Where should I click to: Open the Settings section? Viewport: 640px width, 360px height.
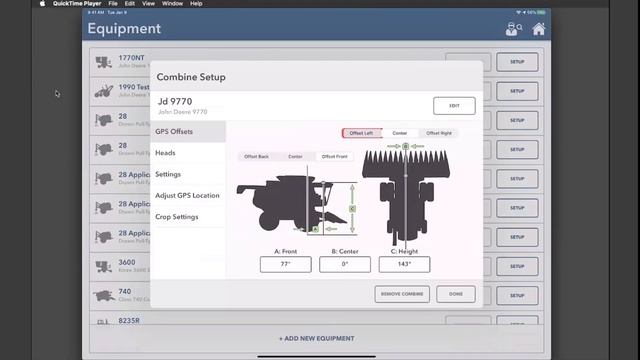(188, 174)
